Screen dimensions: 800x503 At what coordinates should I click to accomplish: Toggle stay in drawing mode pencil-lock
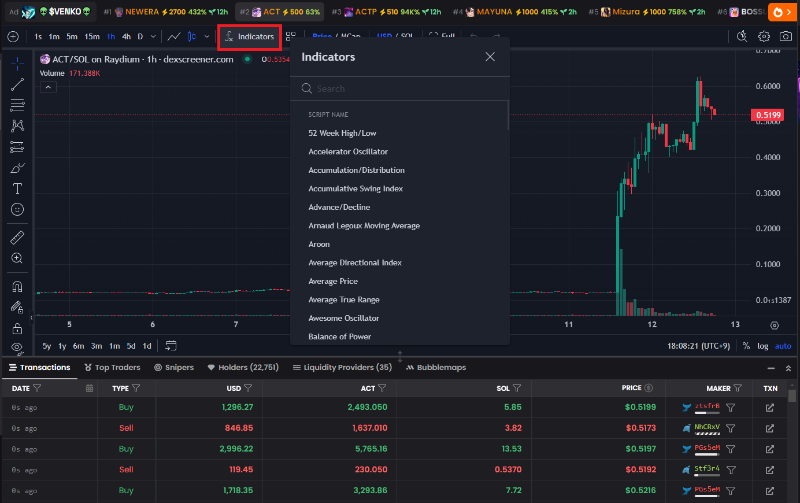(x=17, y=307)
